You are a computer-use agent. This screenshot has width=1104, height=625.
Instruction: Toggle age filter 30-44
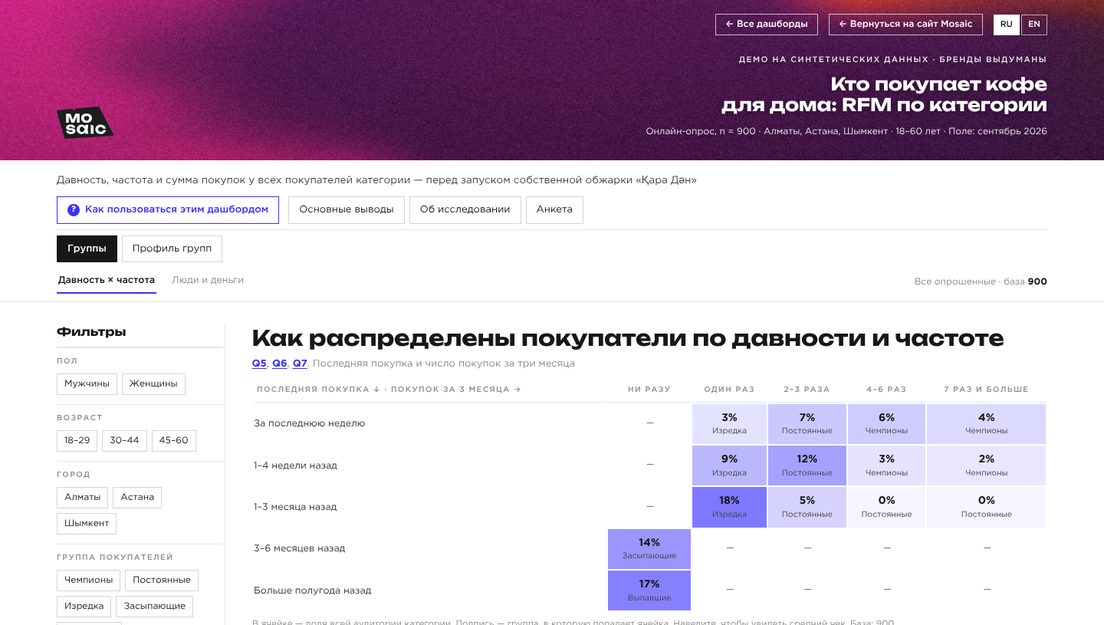[x=124, y=441]
